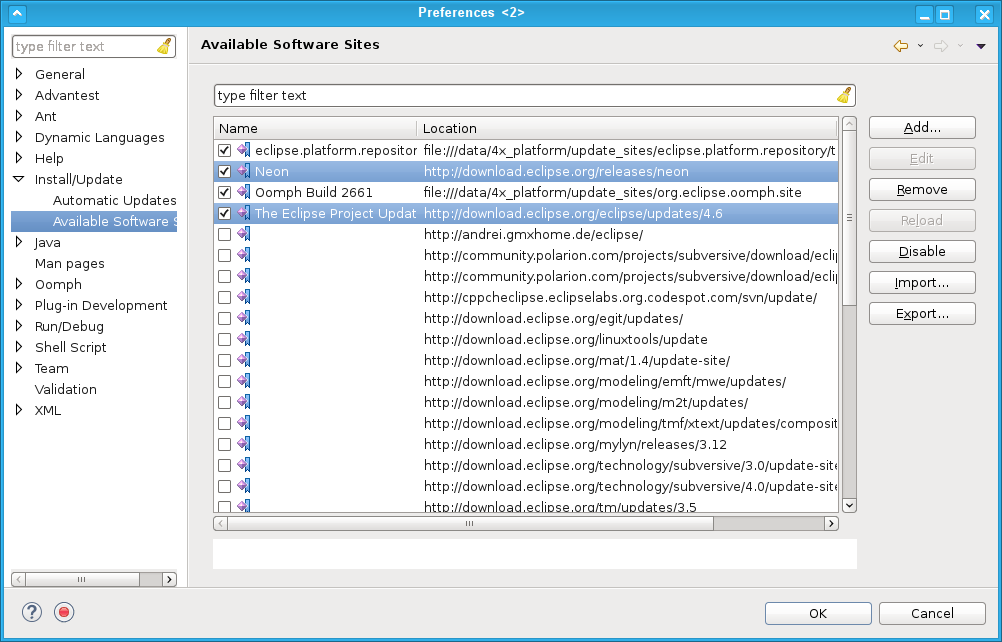Viewport: 1002px width, 642px height.
Task: Uncheck the Neon site checkbox
Action: click(x=224, y=172)
